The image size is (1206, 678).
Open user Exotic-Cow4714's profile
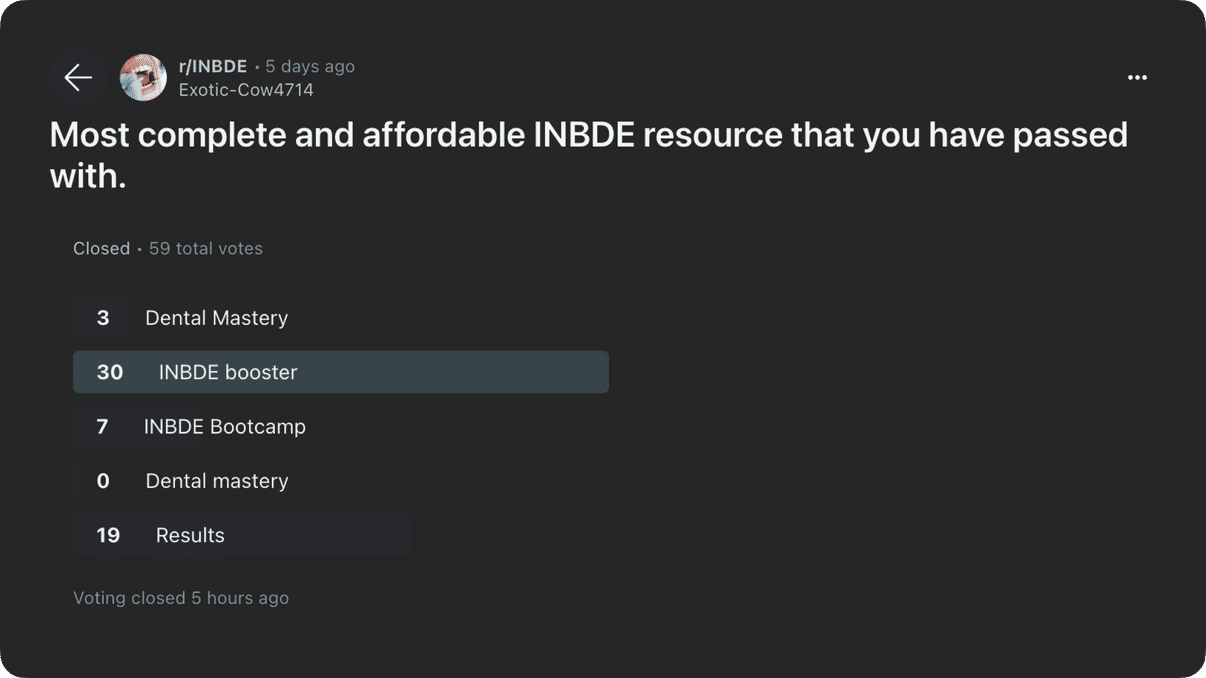pos(246,90)
